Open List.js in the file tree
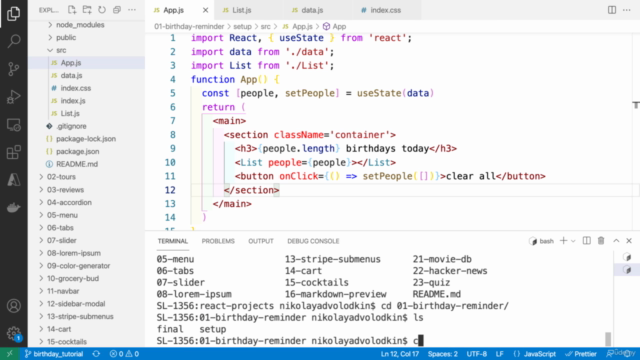The image size is (640, 360). click(x=70, y=113)
